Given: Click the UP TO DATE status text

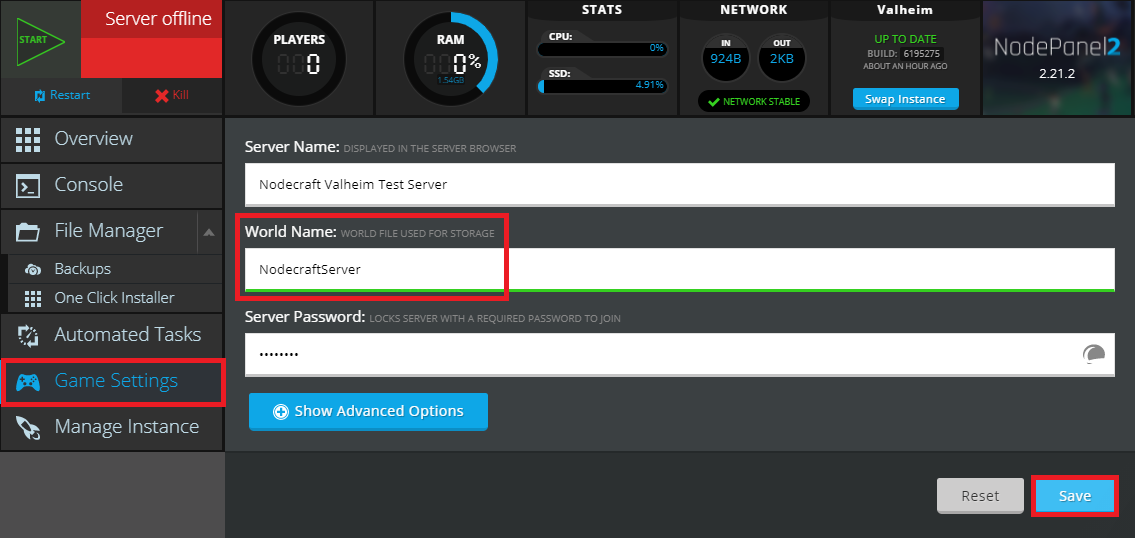Looking at the screenshot, I should click(x=905, y=39).
